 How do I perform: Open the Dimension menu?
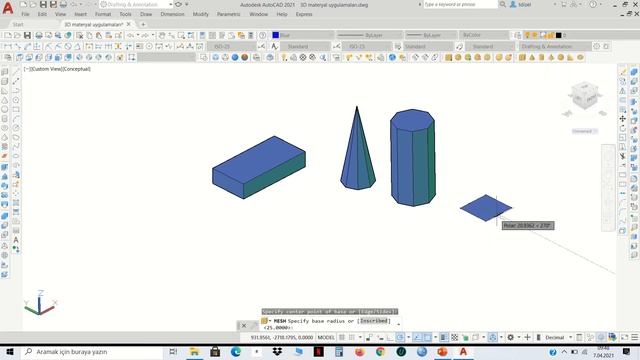[x=172, y=14]
